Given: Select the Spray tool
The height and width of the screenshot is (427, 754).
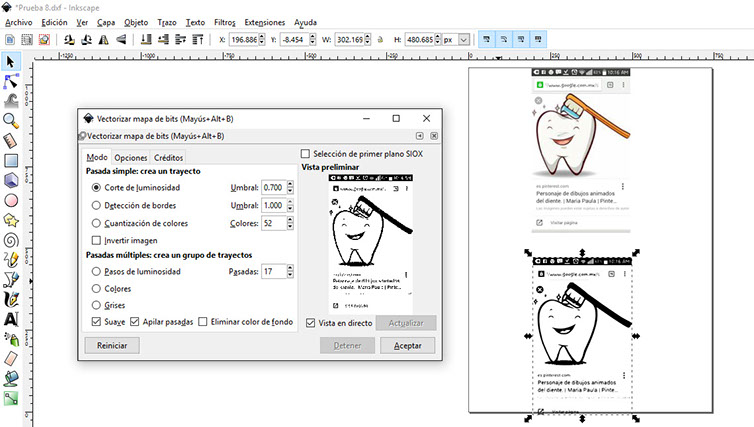Looking at the screenshot, I should 11,339.
